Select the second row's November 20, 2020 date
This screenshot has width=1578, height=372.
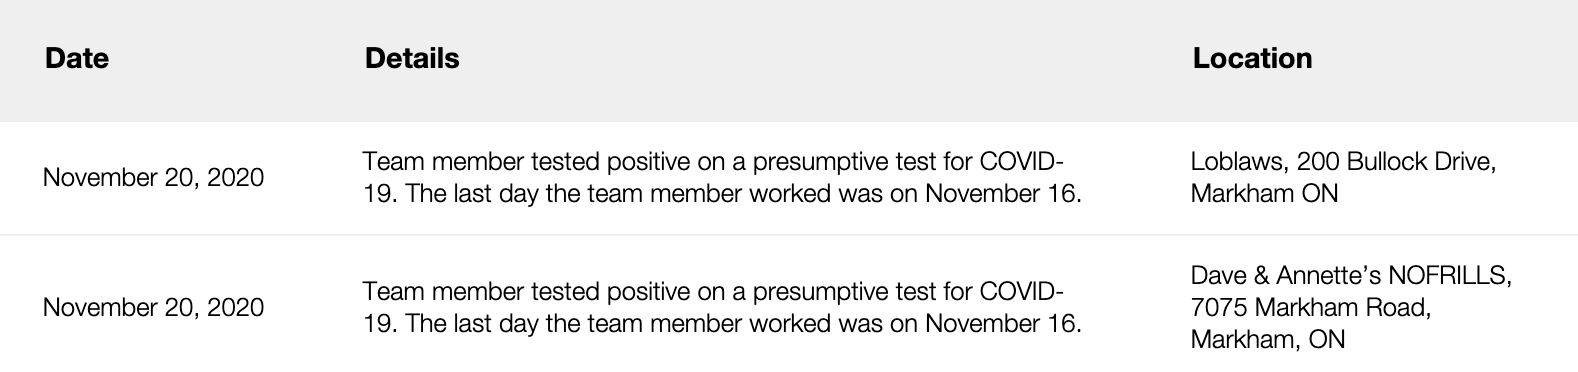(154, 307)
